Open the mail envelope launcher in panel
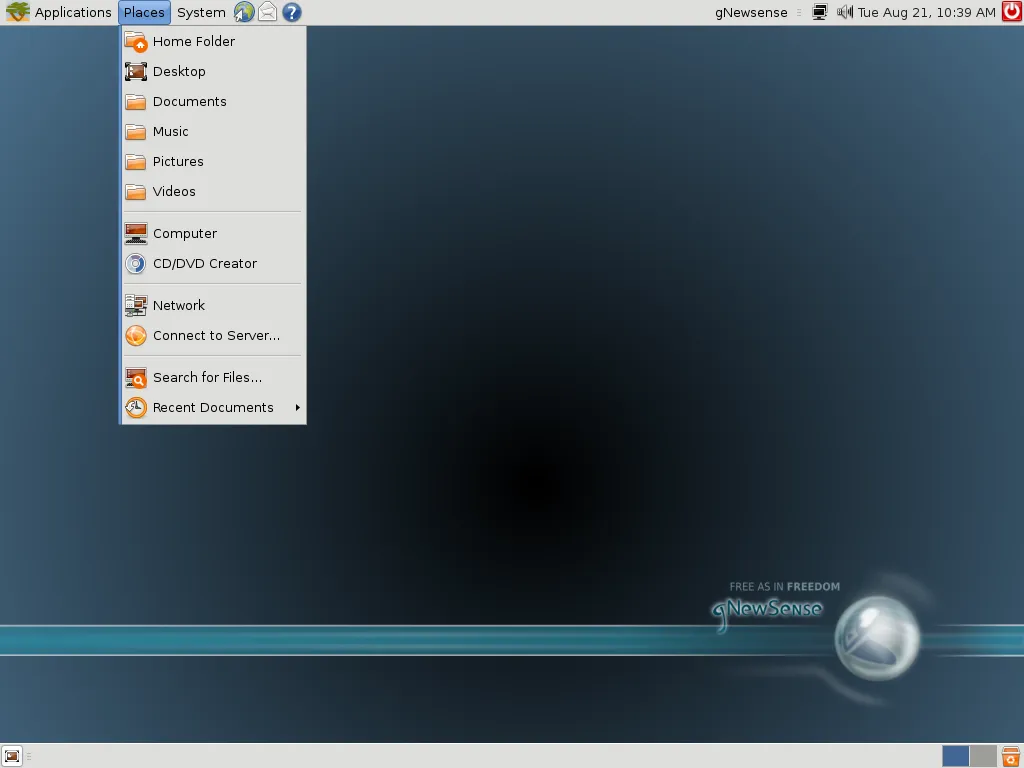1024x768 pixels. (x=268, y=12)
